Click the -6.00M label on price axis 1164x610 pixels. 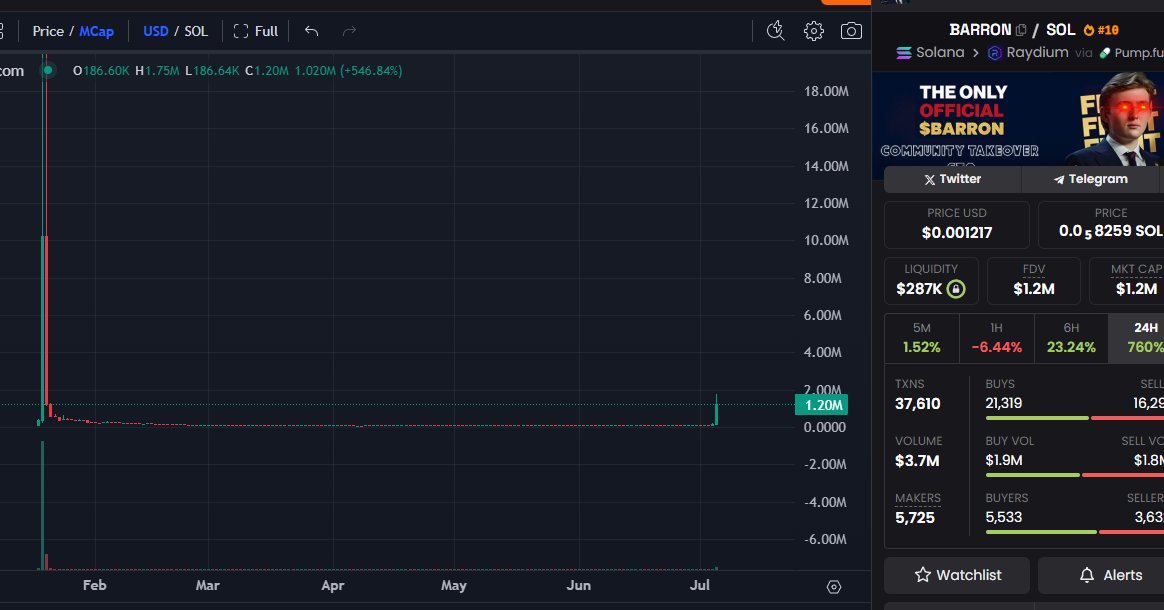tap(825, 540)
